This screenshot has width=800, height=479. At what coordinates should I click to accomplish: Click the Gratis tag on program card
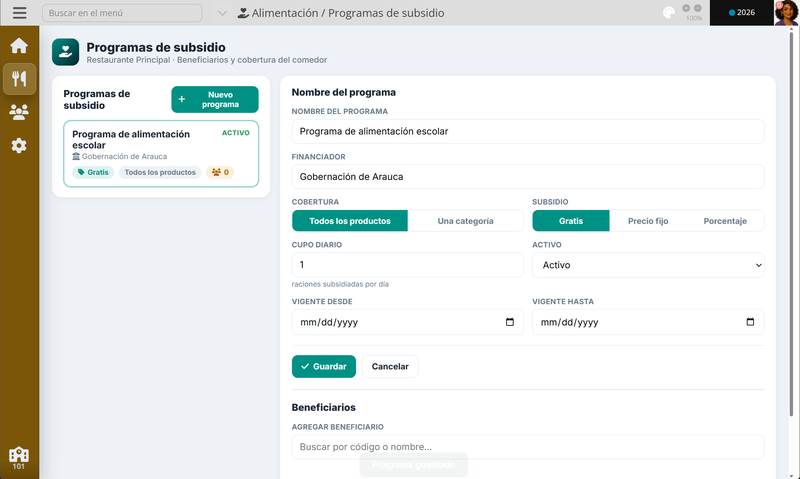pyautogui.click(x=93, y=172)
